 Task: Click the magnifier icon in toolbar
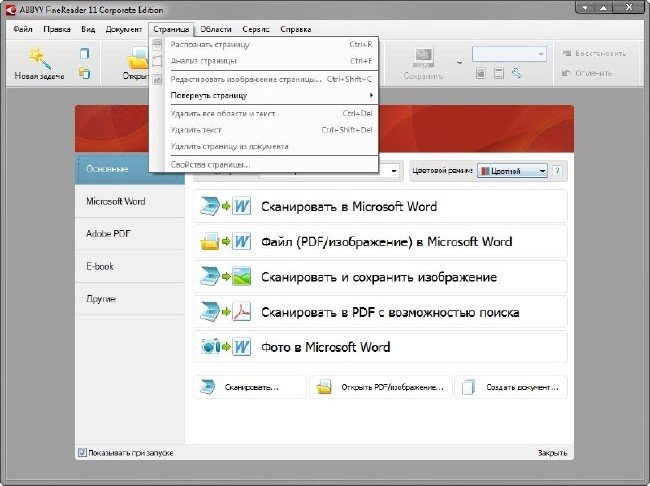[x=517, y=73]
